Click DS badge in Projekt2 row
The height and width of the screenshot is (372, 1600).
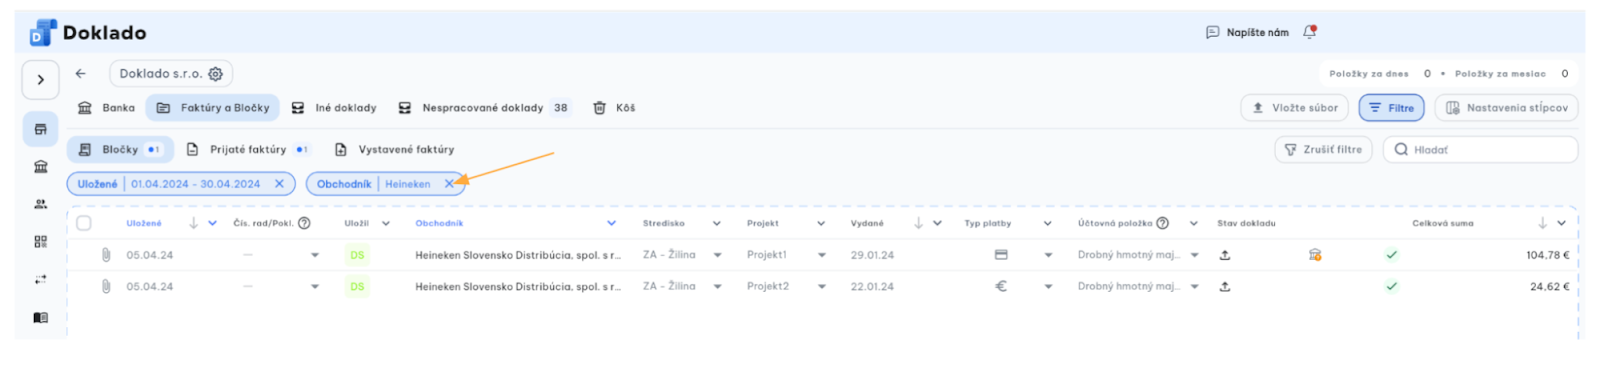tap(357, 287)
